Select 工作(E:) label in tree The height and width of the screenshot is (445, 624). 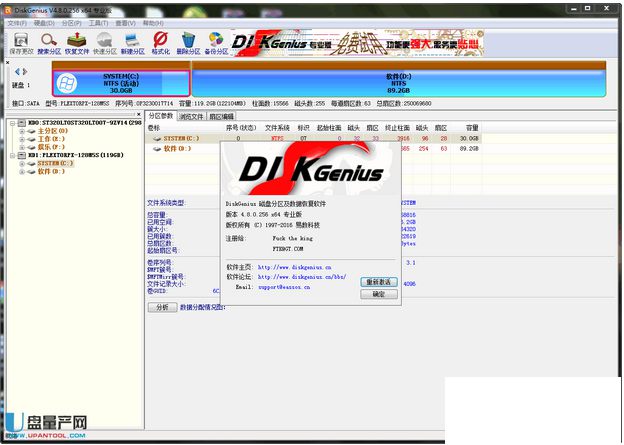click(x=51, y=139)
